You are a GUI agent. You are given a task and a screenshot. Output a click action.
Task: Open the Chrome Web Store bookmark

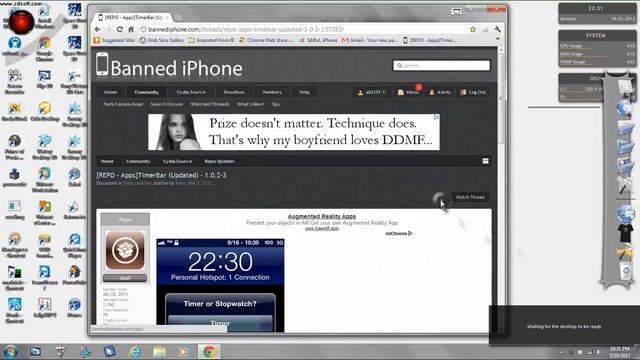click(267, 40)
